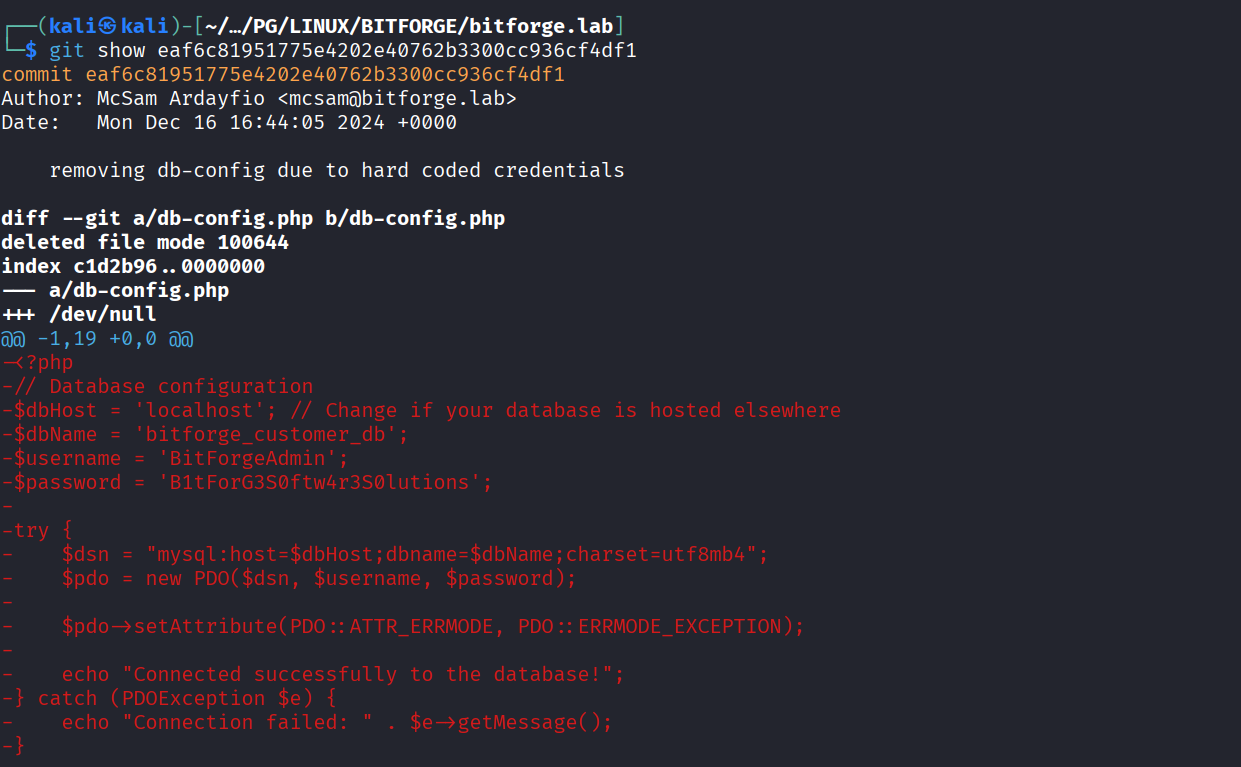This screenshot has height=767, width=1241.
Task: Click the commit hash in the git show command
Action: (x=397, y=50)
